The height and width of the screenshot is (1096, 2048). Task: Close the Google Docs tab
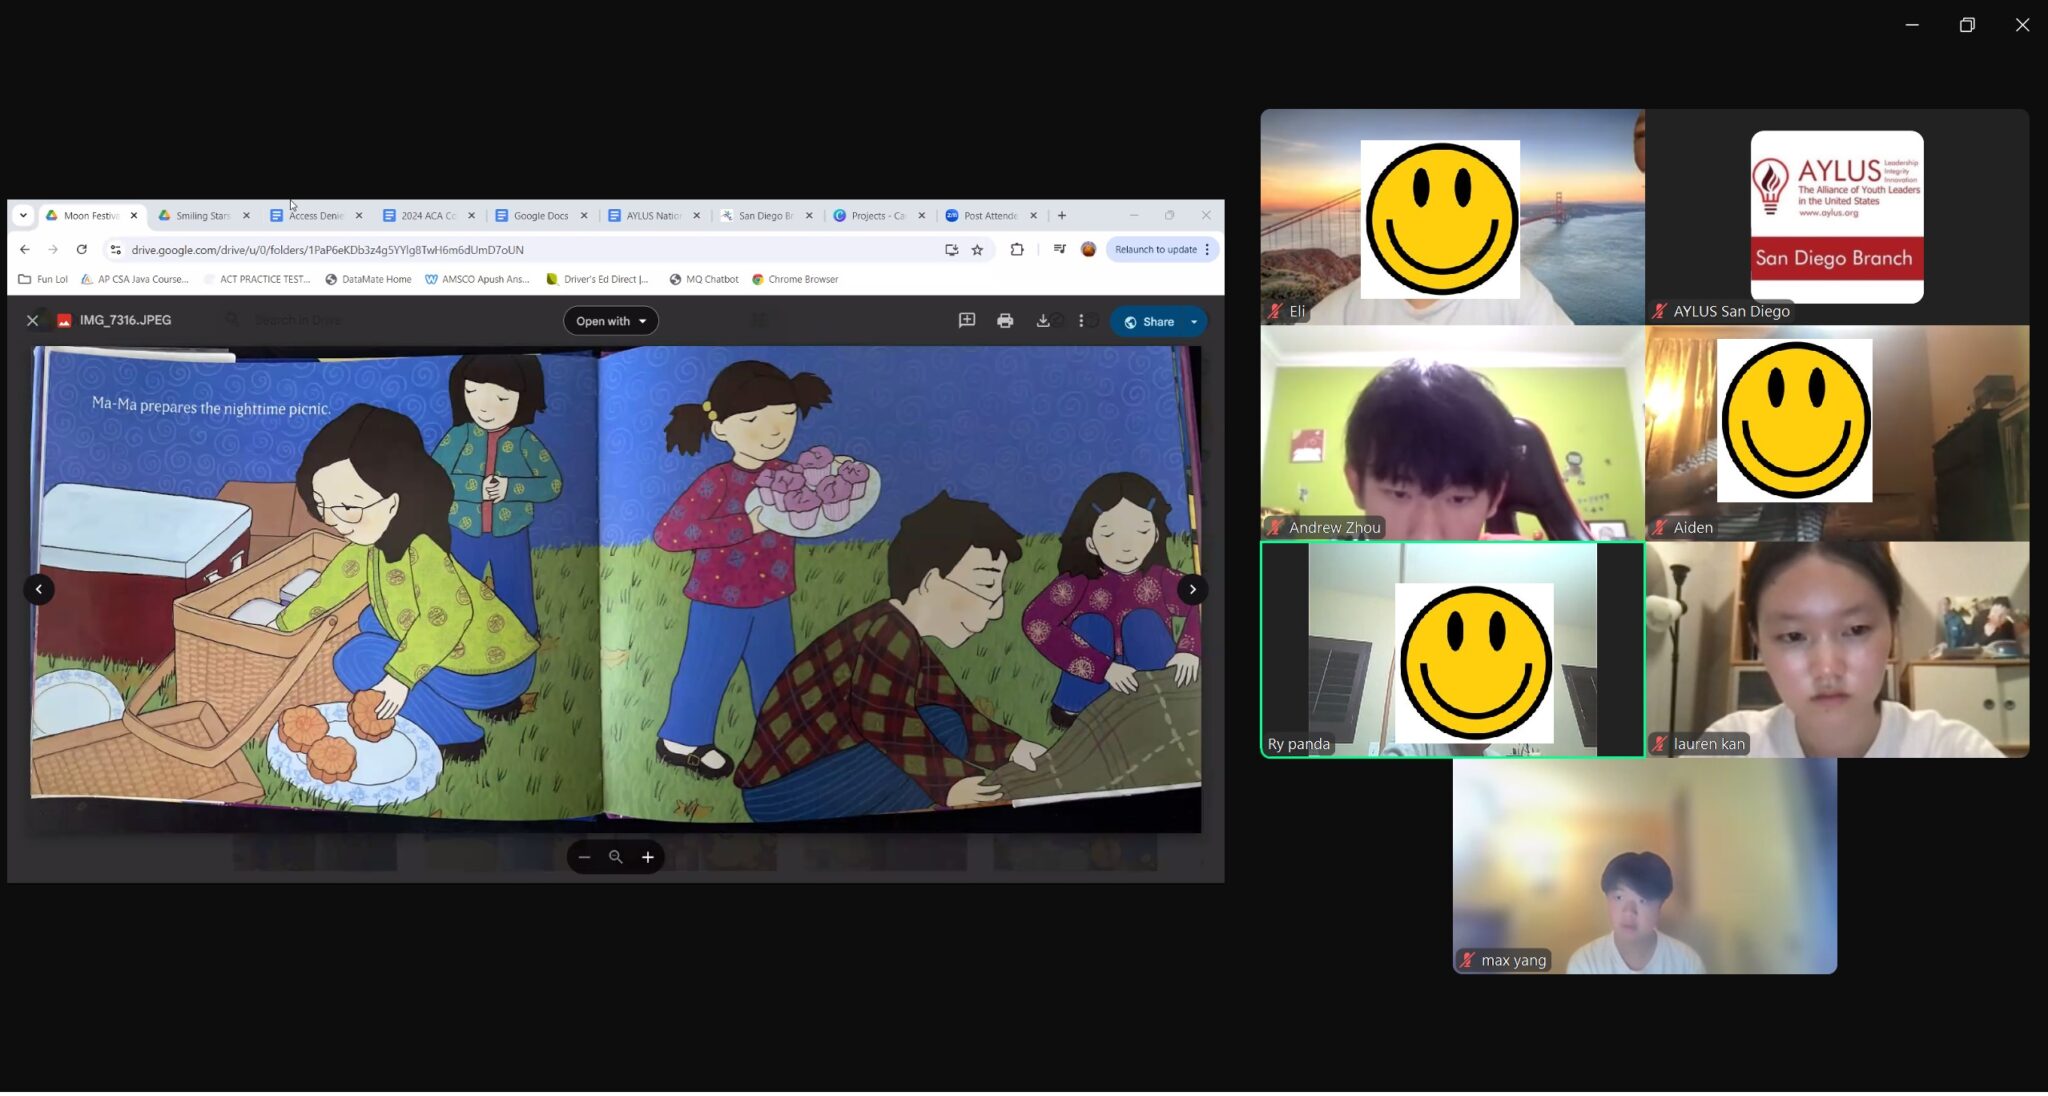click(584, 216)
